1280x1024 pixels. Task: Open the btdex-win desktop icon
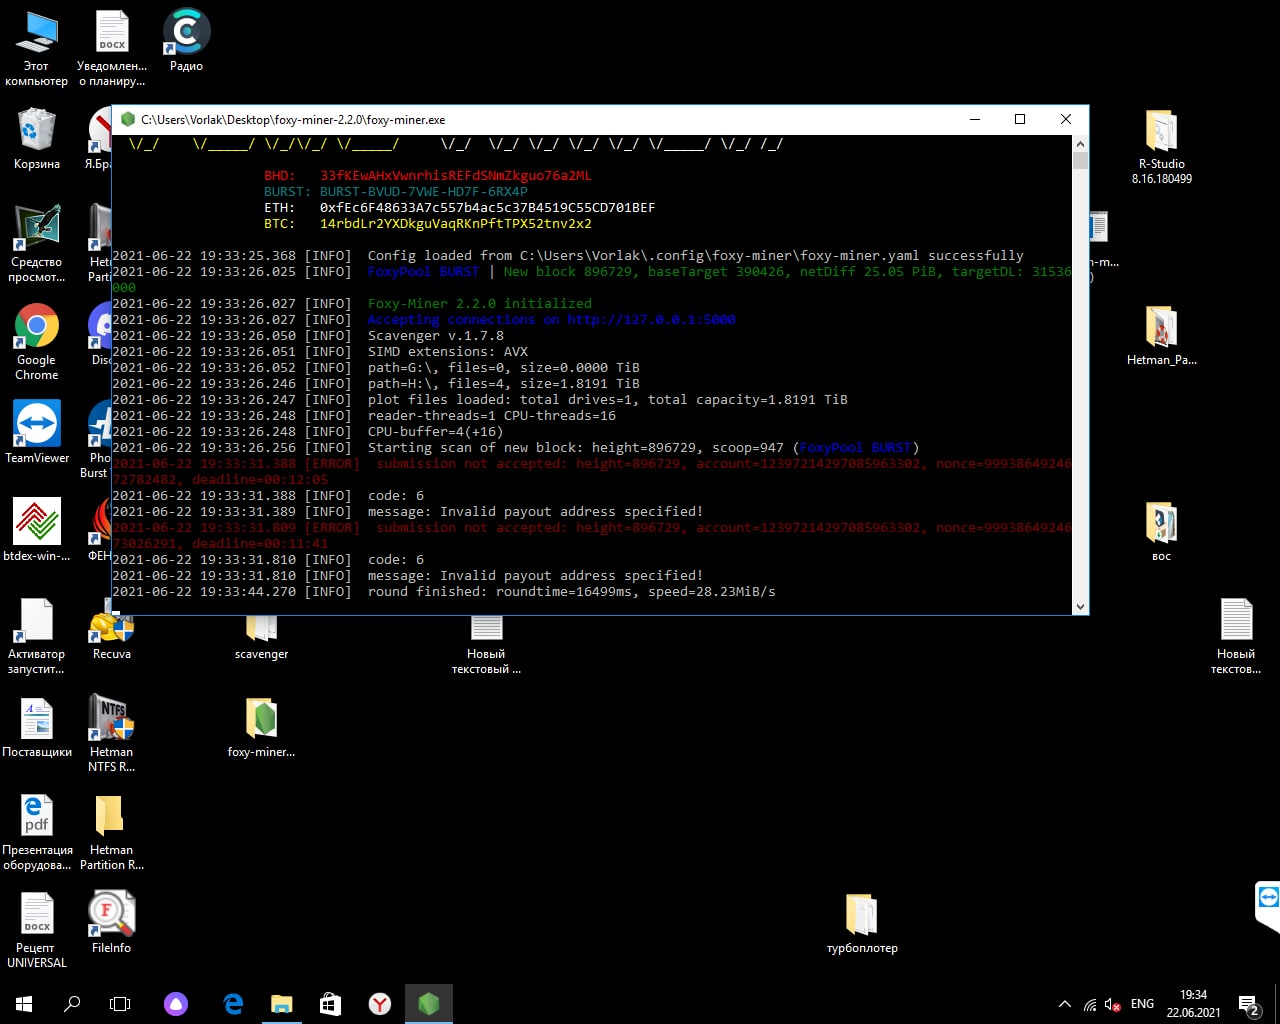(x=37, y=530)
